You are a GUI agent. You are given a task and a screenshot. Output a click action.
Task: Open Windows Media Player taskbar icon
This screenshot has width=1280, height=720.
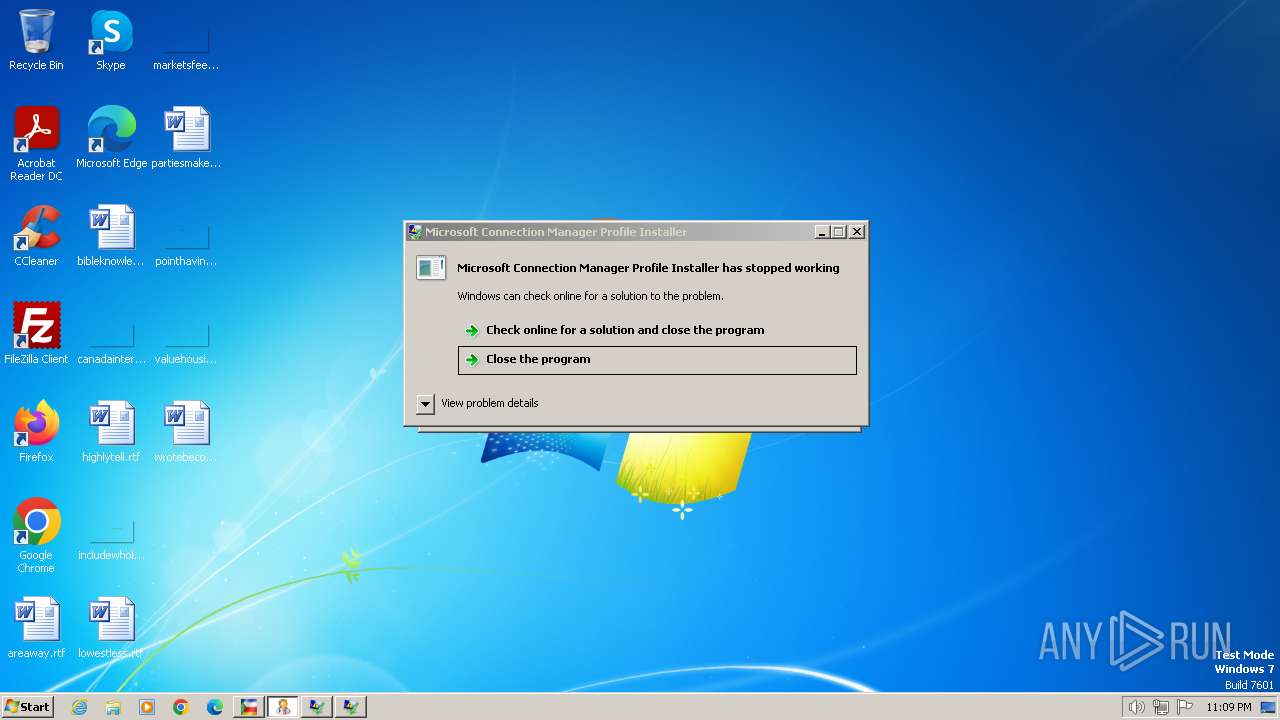[147, 707]
